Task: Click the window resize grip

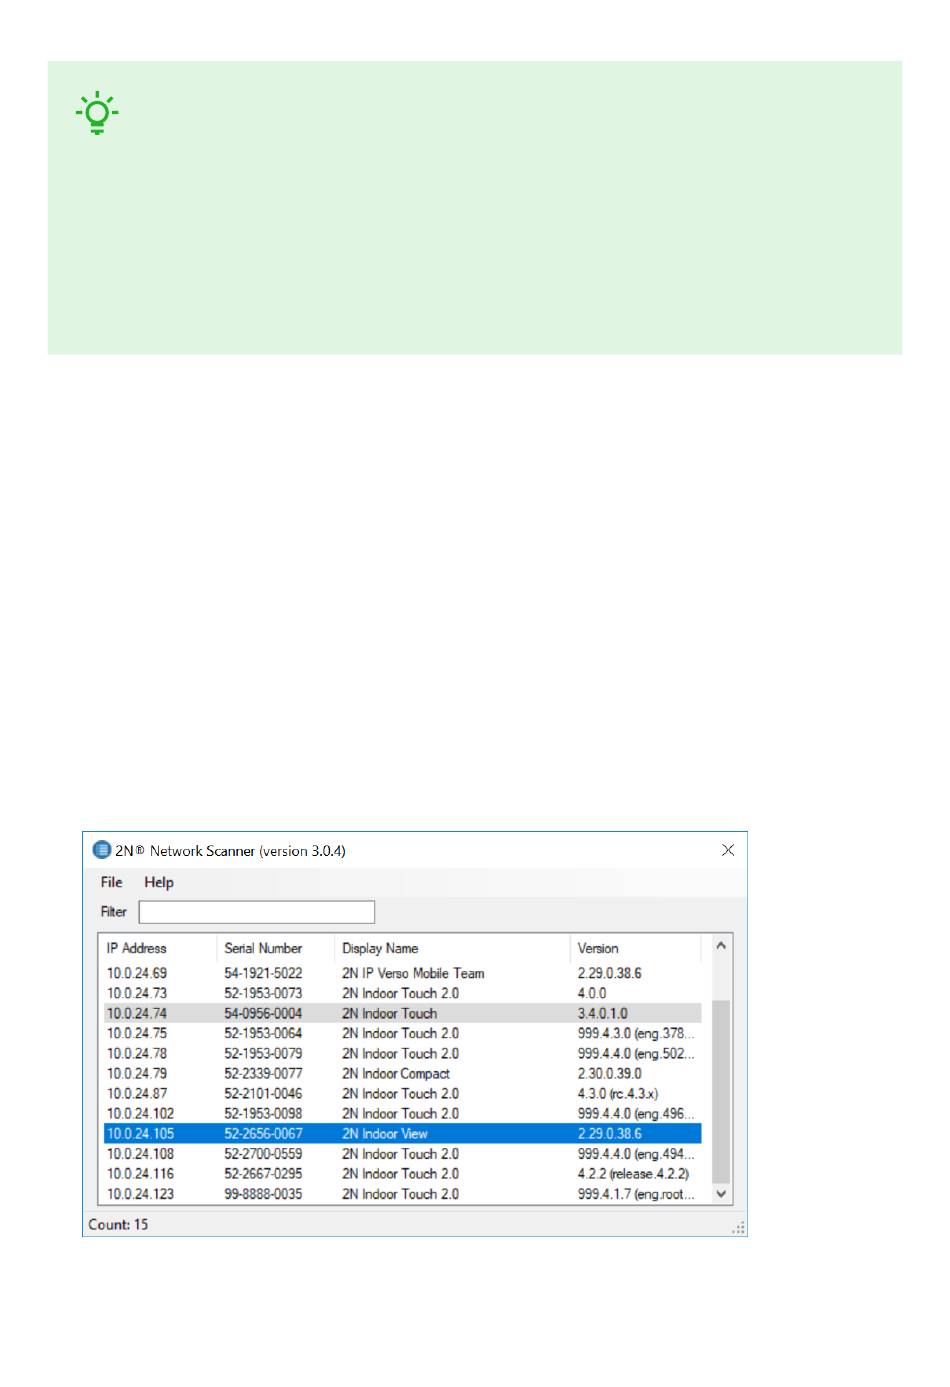Action: (x=739, y=1227)
